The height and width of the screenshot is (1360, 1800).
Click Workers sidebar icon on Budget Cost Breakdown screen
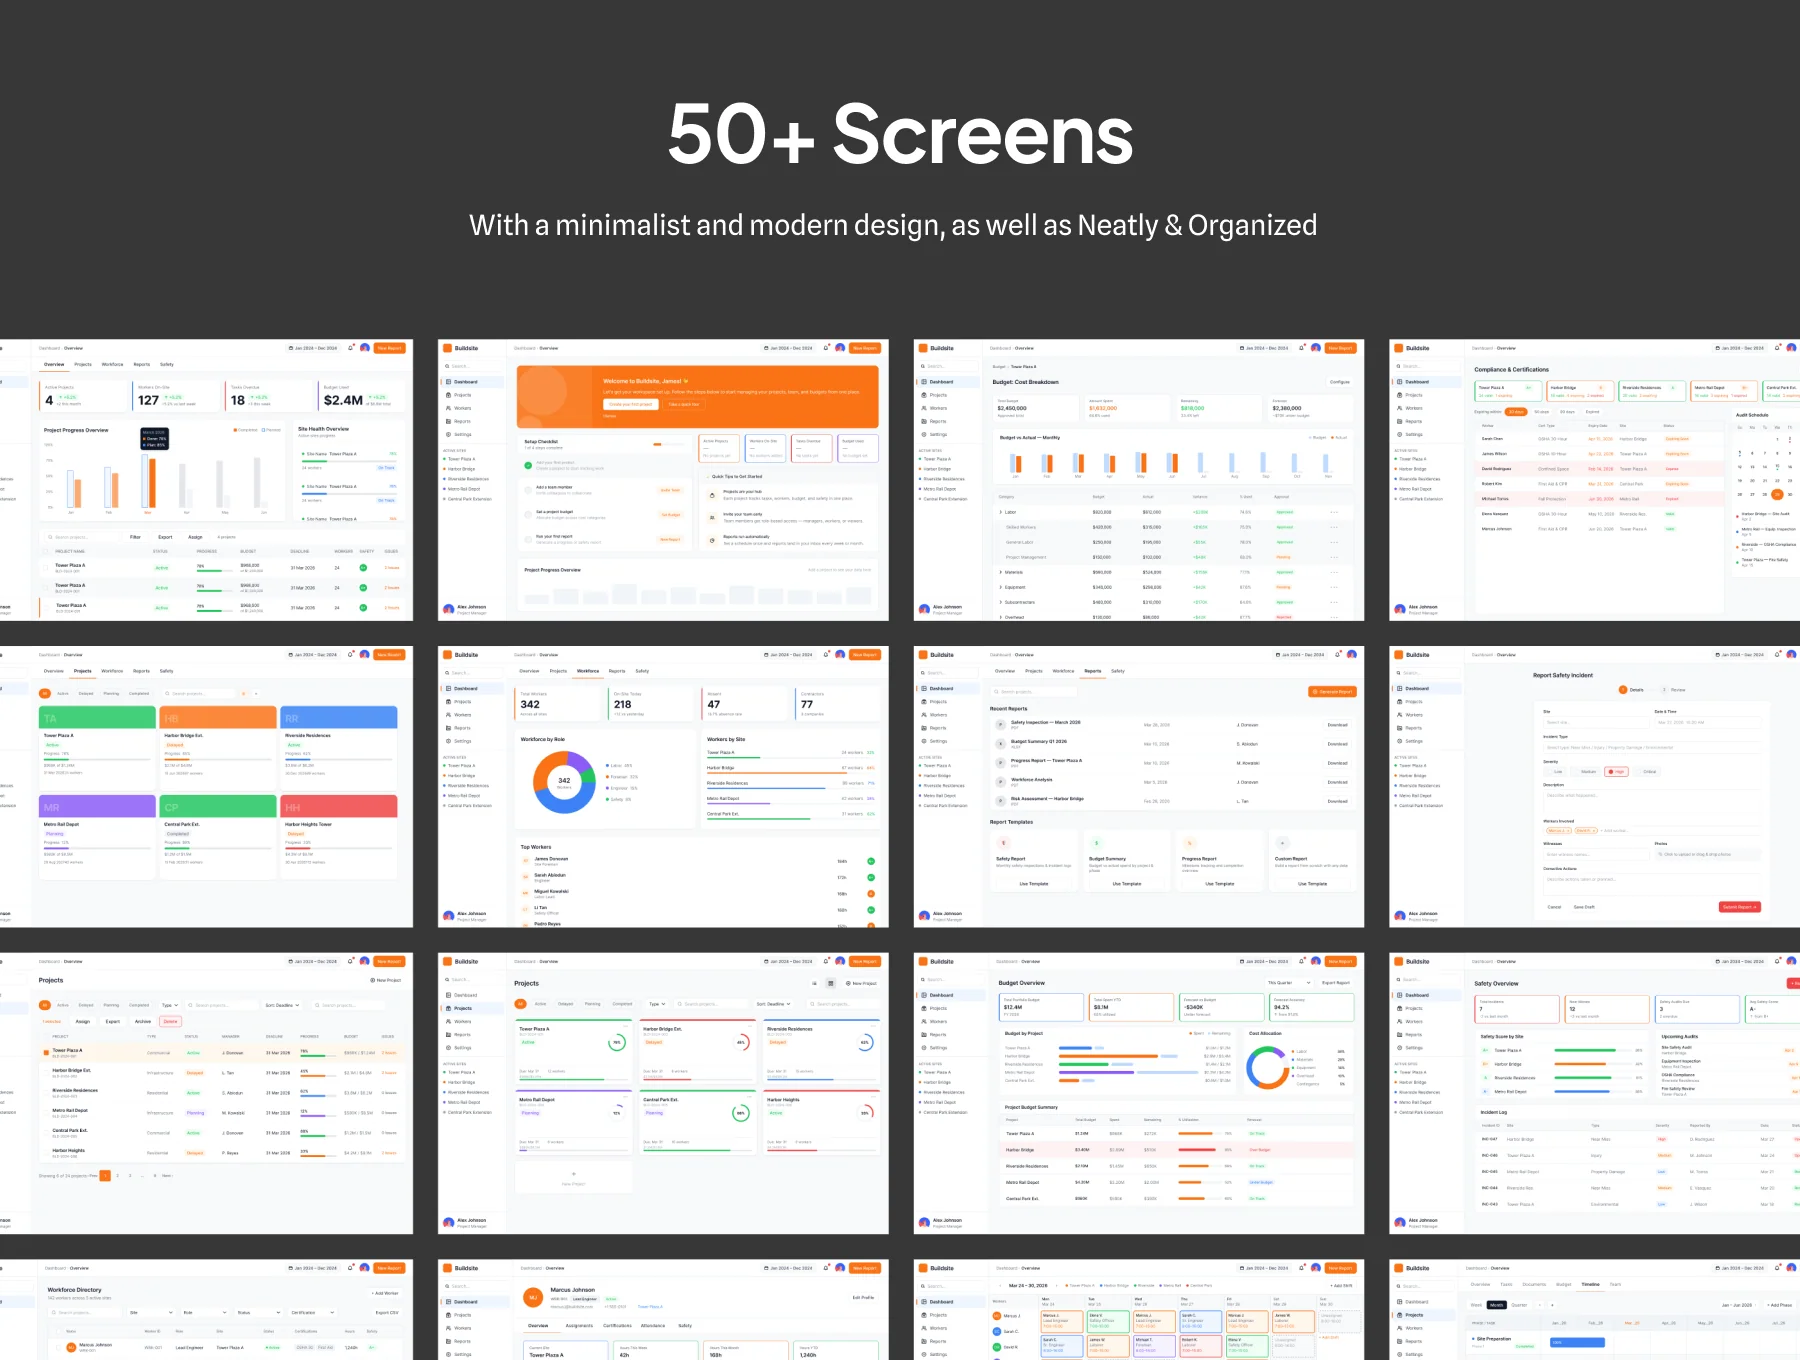point(925,408)
